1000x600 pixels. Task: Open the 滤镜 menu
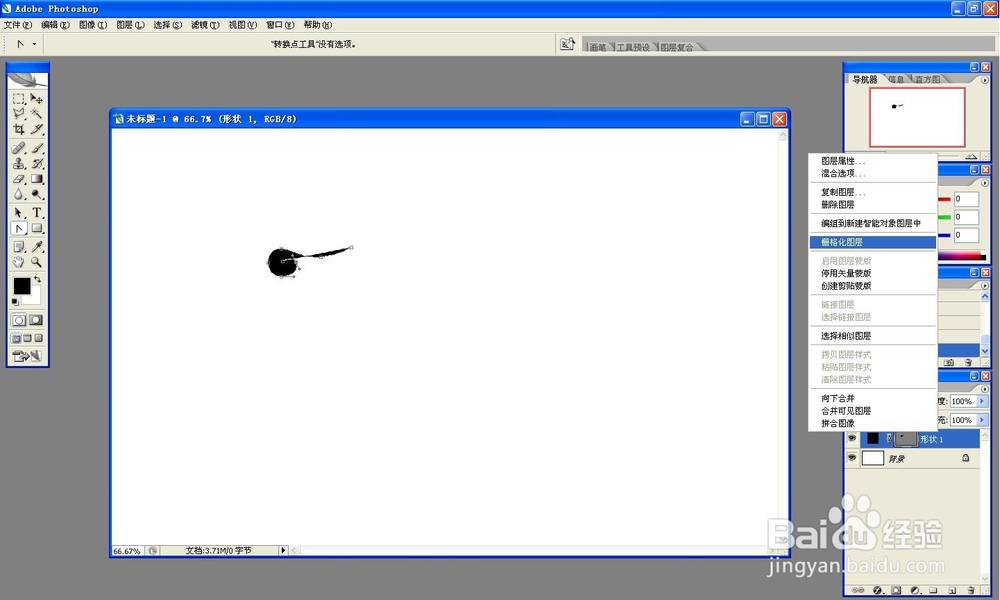[x=205, y=25]
